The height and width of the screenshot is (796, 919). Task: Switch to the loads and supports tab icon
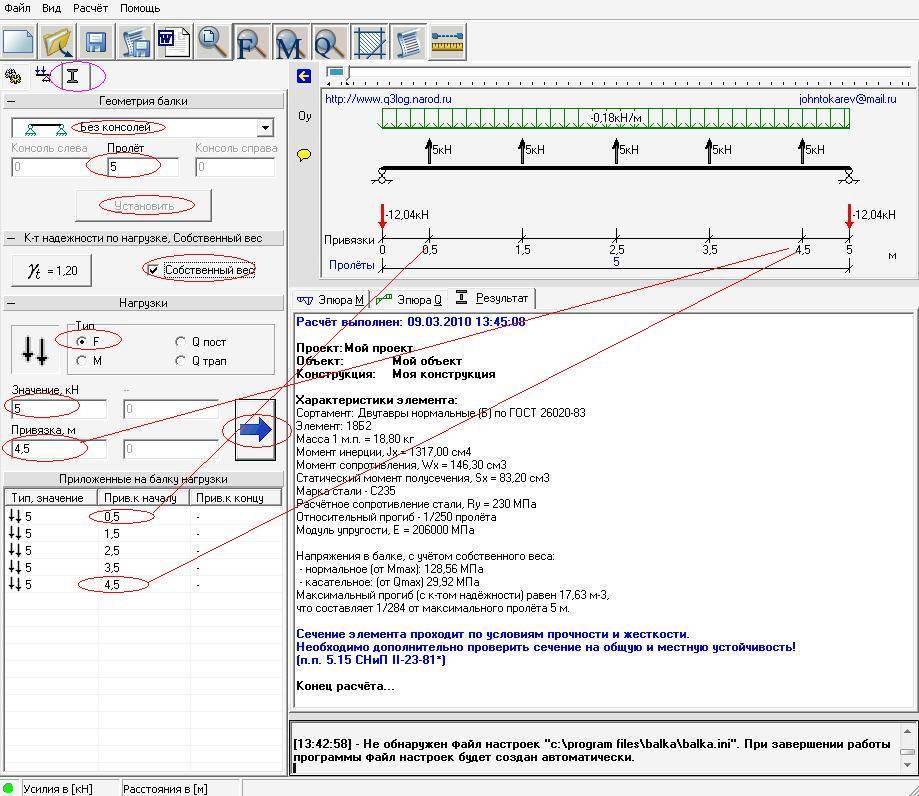(43, 76)
